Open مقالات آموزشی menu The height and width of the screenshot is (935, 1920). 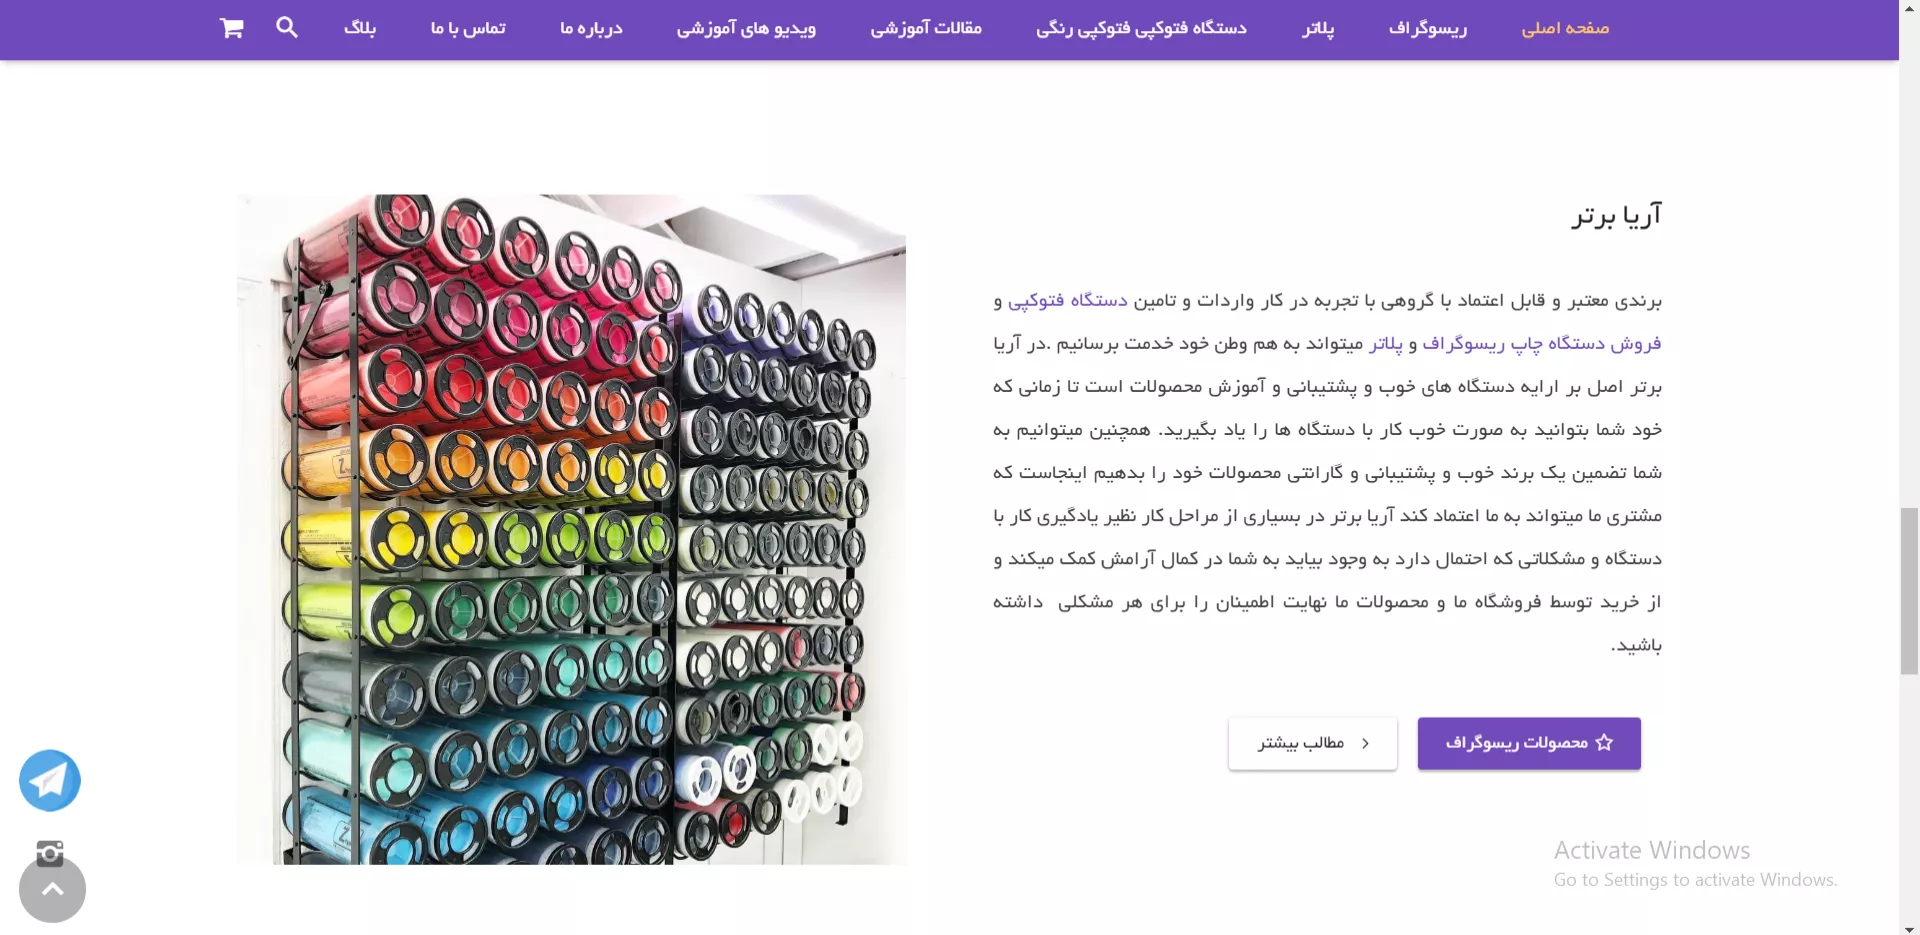pyautogui.click(x=926, y=28)
